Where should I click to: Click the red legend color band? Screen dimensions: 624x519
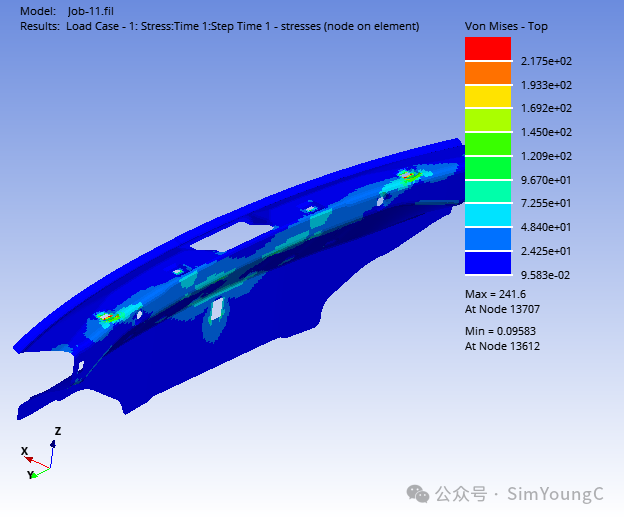(x=488, y=49)
